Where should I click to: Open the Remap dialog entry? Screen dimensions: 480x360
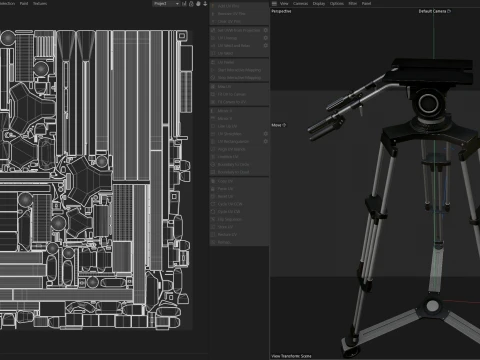[x=239, y=242]
